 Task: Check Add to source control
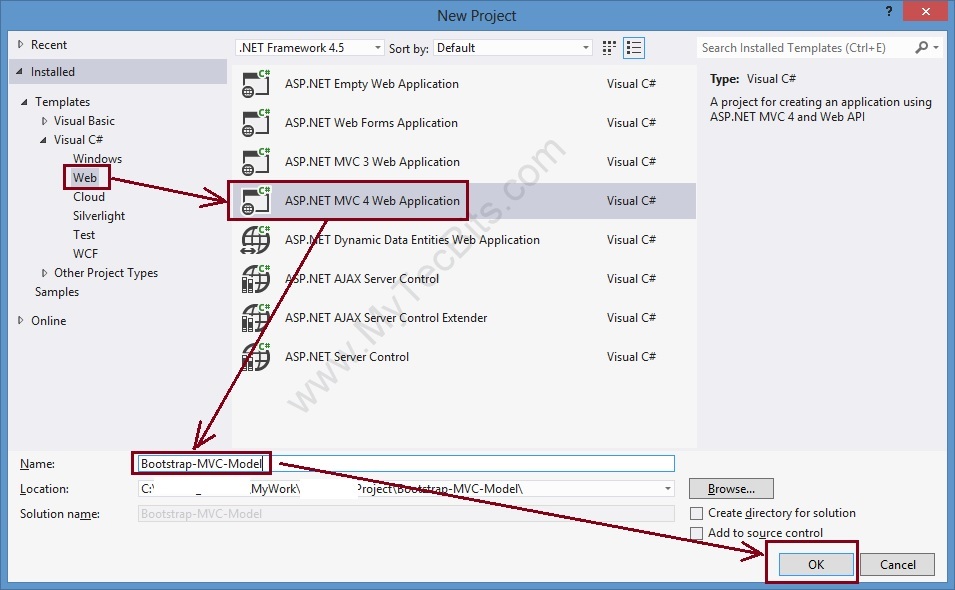tap(697, 533)
